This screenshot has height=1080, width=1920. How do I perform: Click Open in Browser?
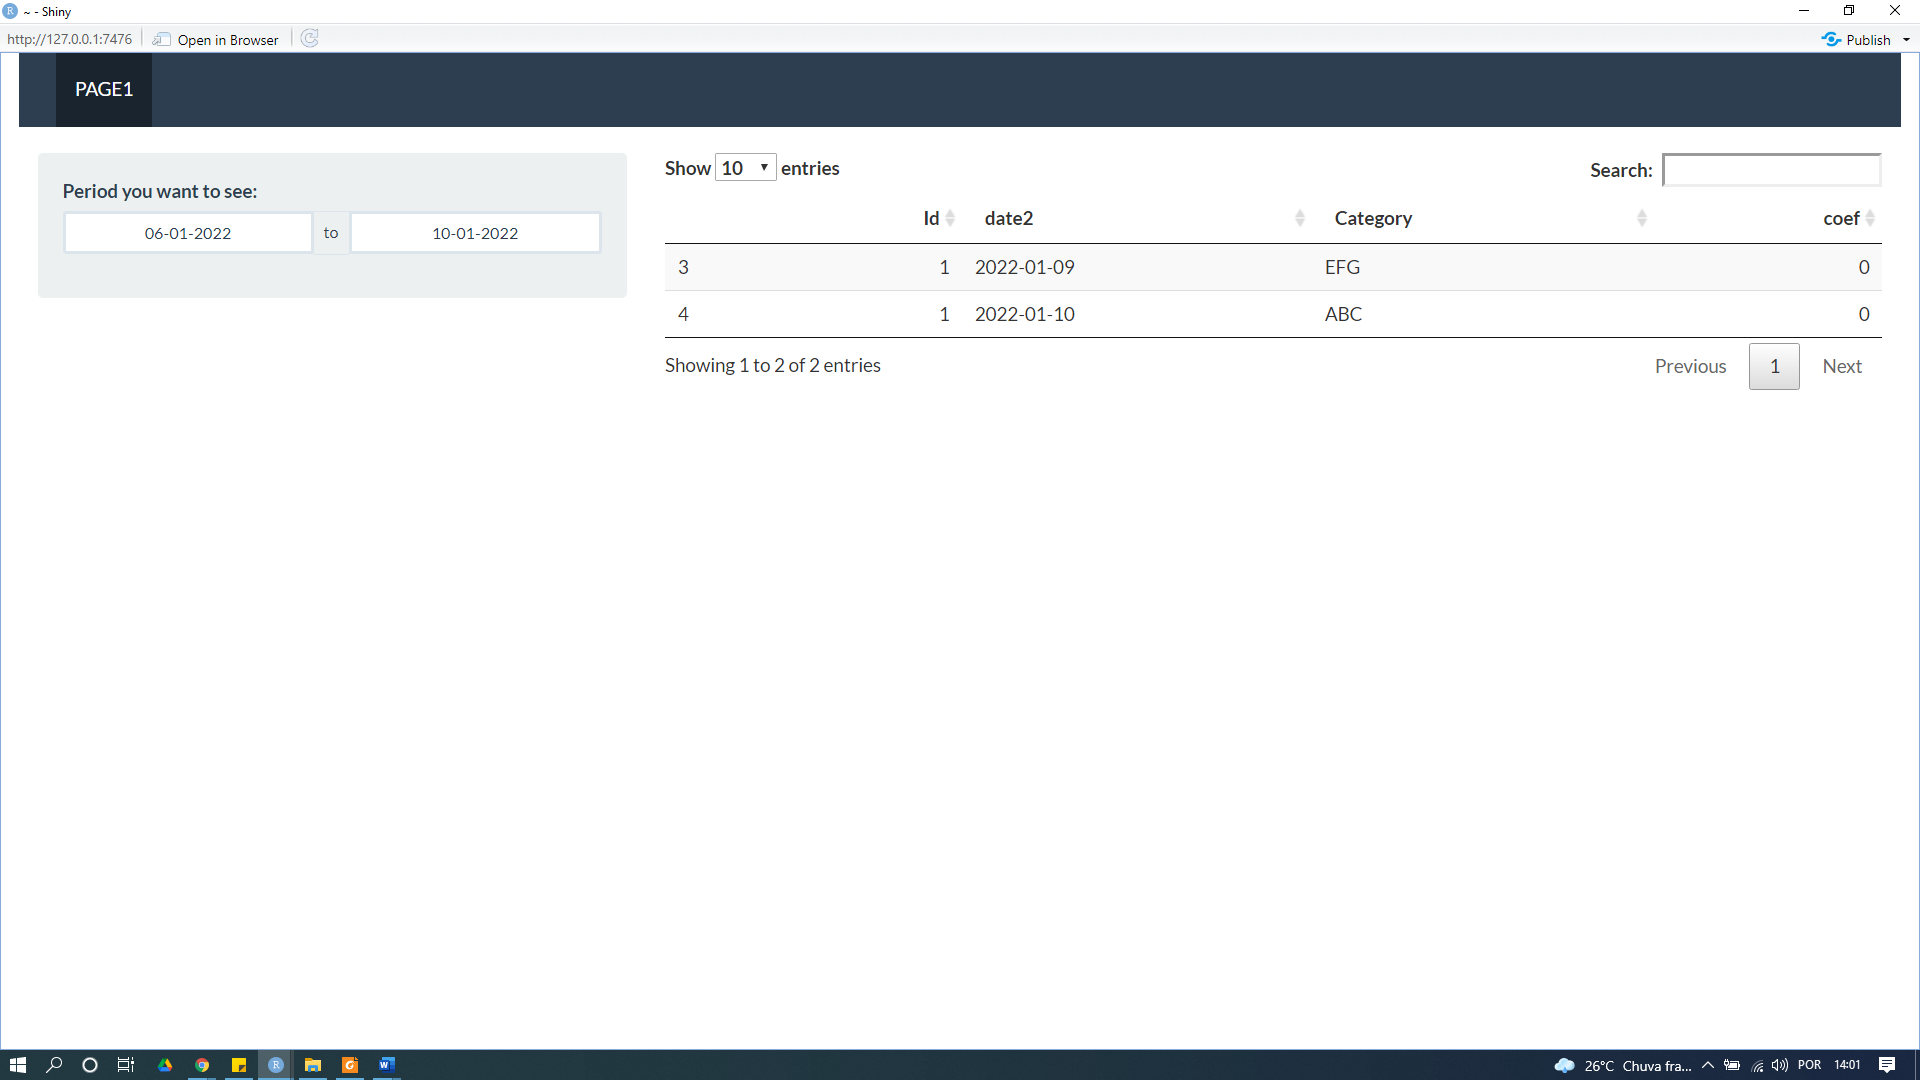(216, 40)
